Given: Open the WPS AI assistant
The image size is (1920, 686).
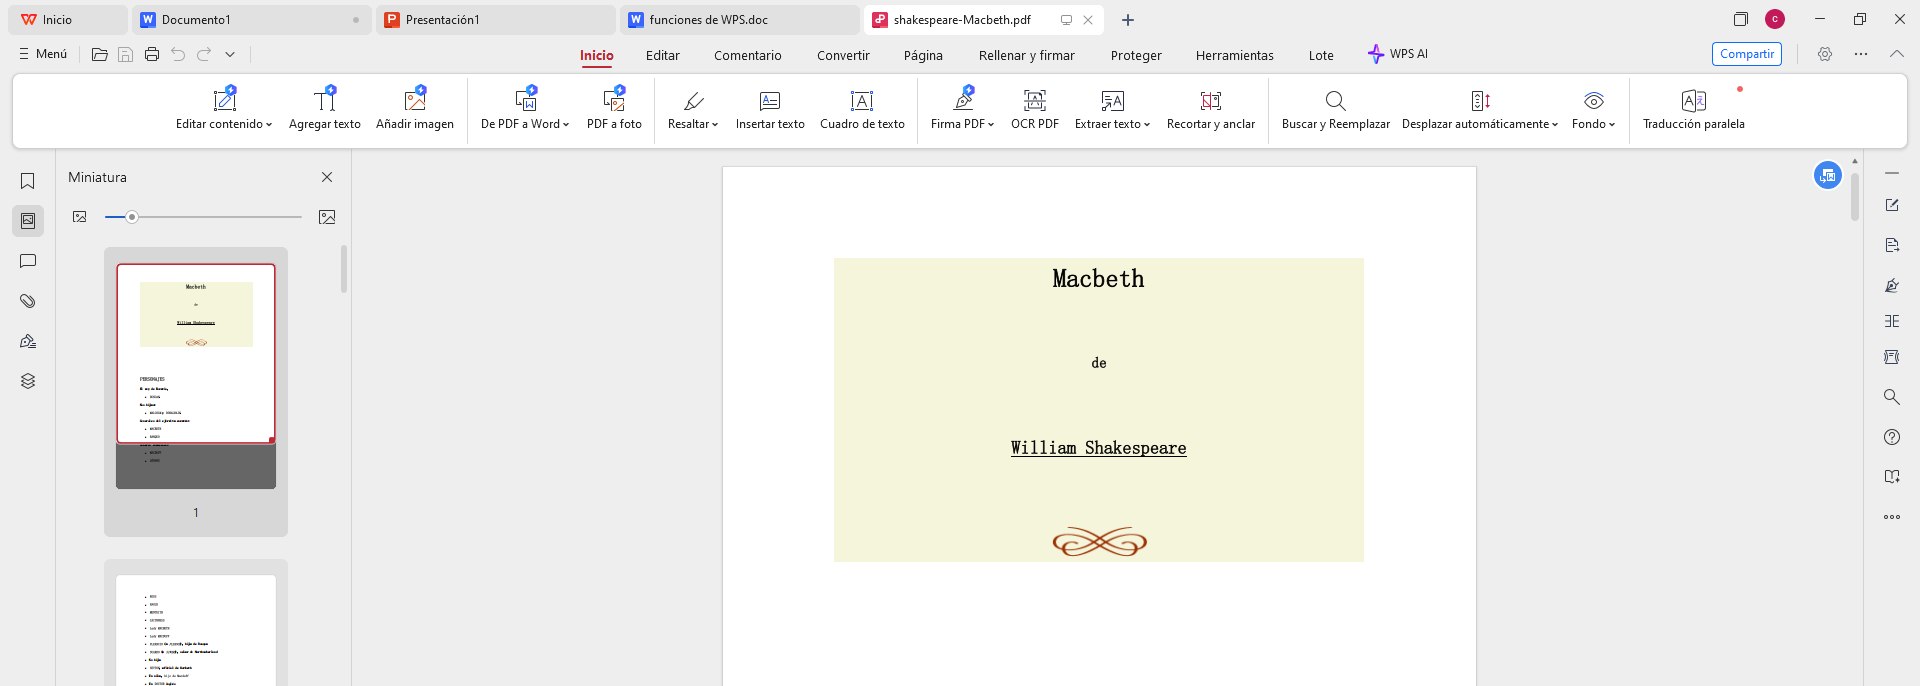Looking at the screenshot, I should click(x=1398, y=54).
